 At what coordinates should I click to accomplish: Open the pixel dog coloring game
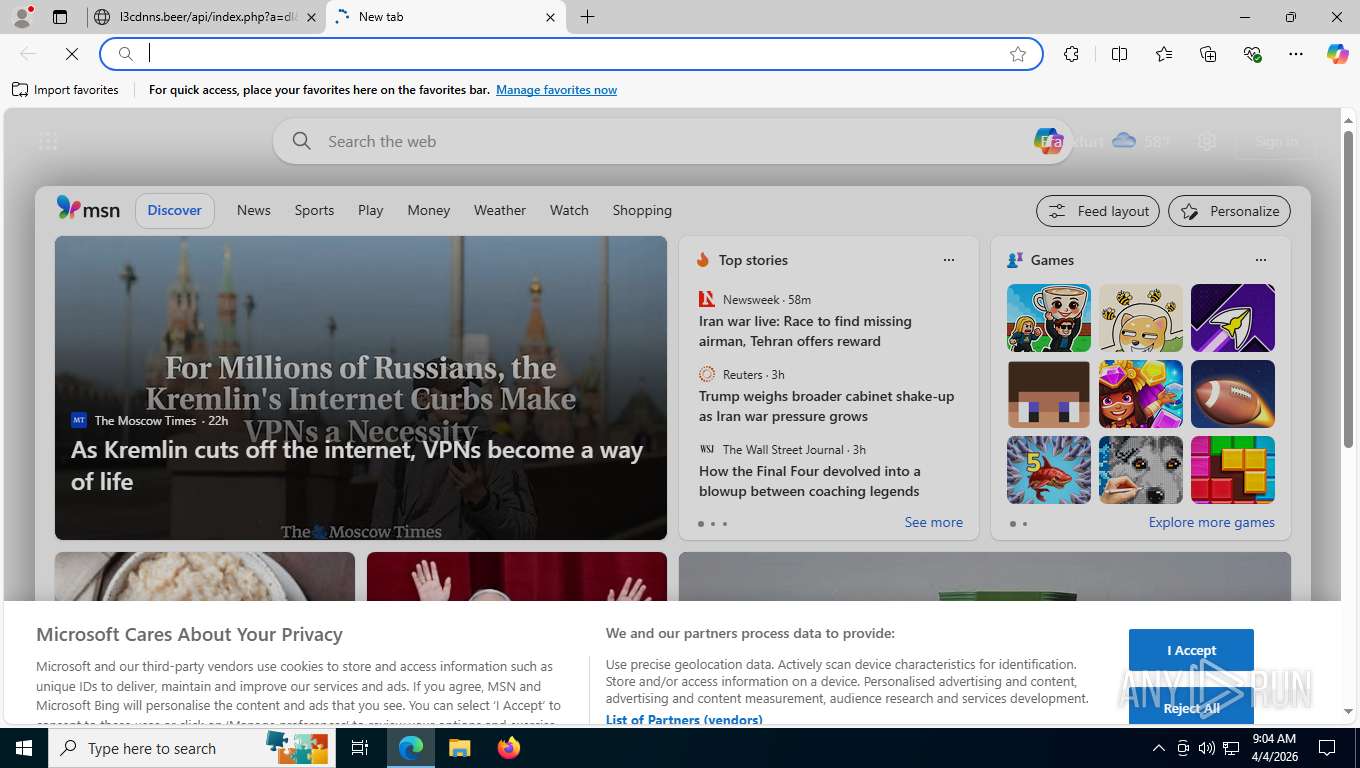tap(1141, 470)
